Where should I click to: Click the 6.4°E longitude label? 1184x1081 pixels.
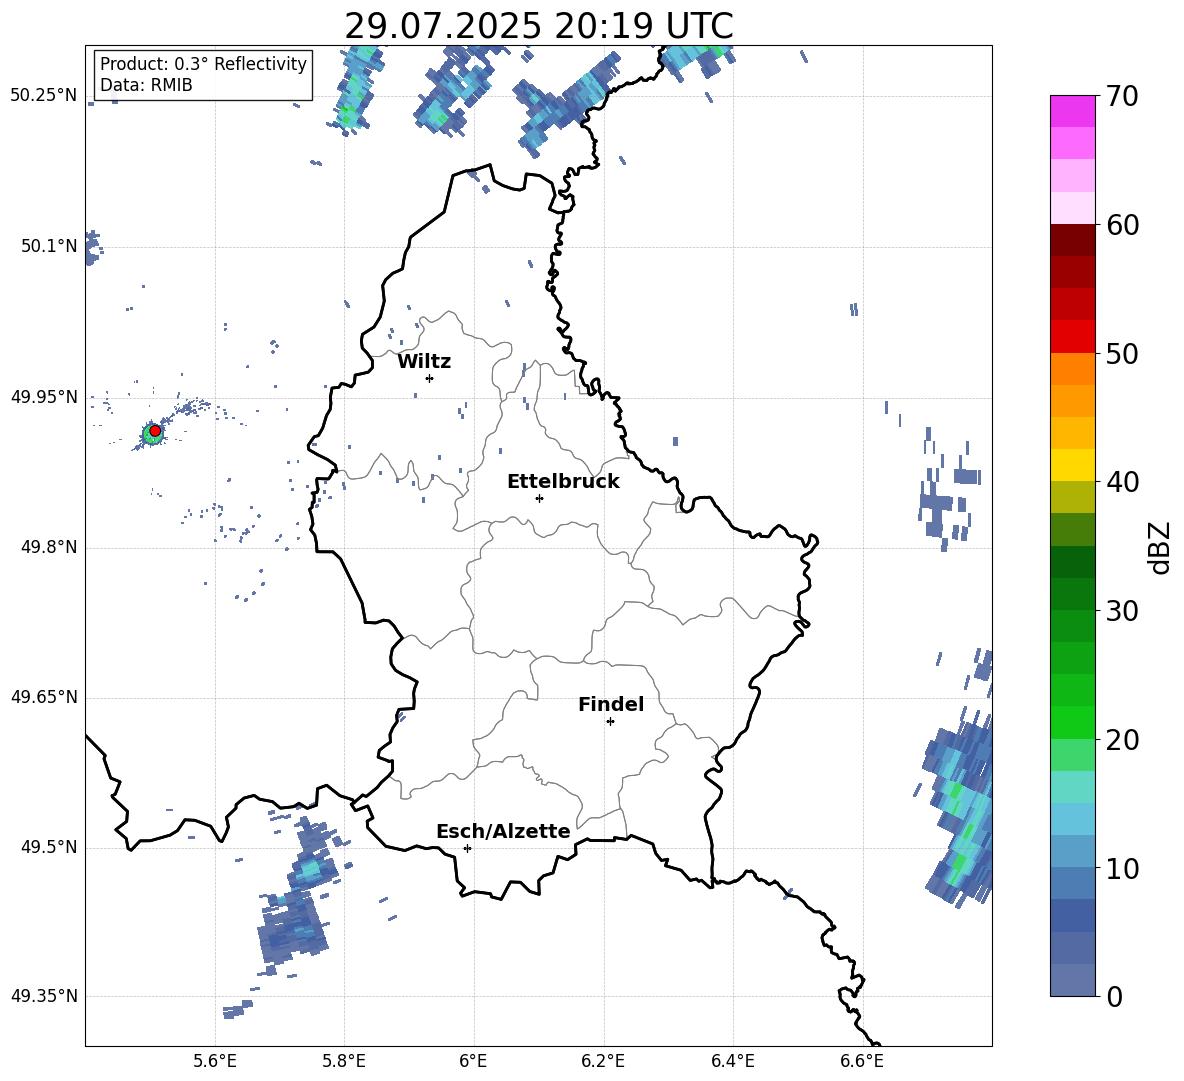732,1061
